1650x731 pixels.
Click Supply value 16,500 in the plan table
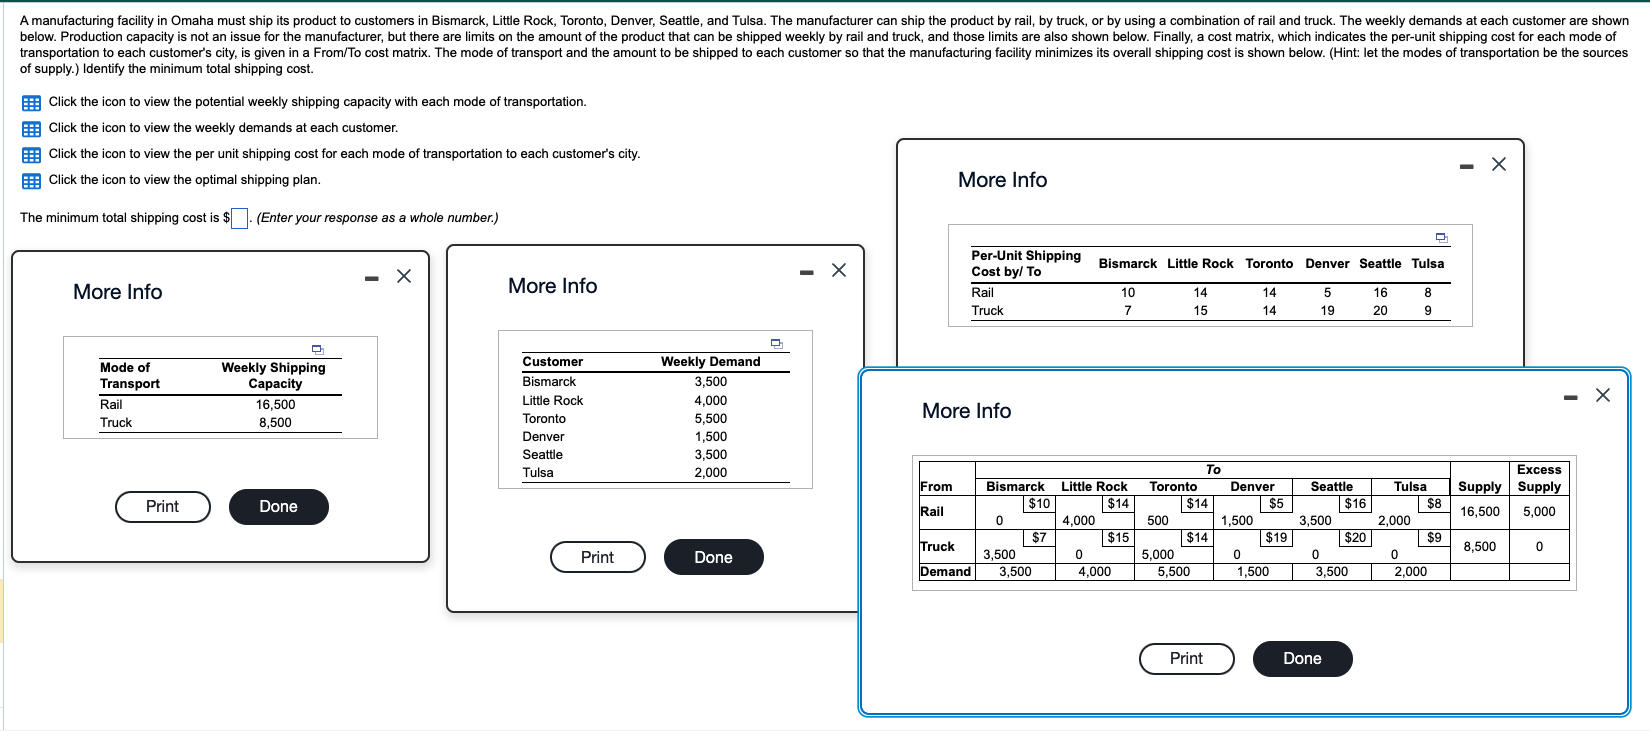click(1480, 512)
